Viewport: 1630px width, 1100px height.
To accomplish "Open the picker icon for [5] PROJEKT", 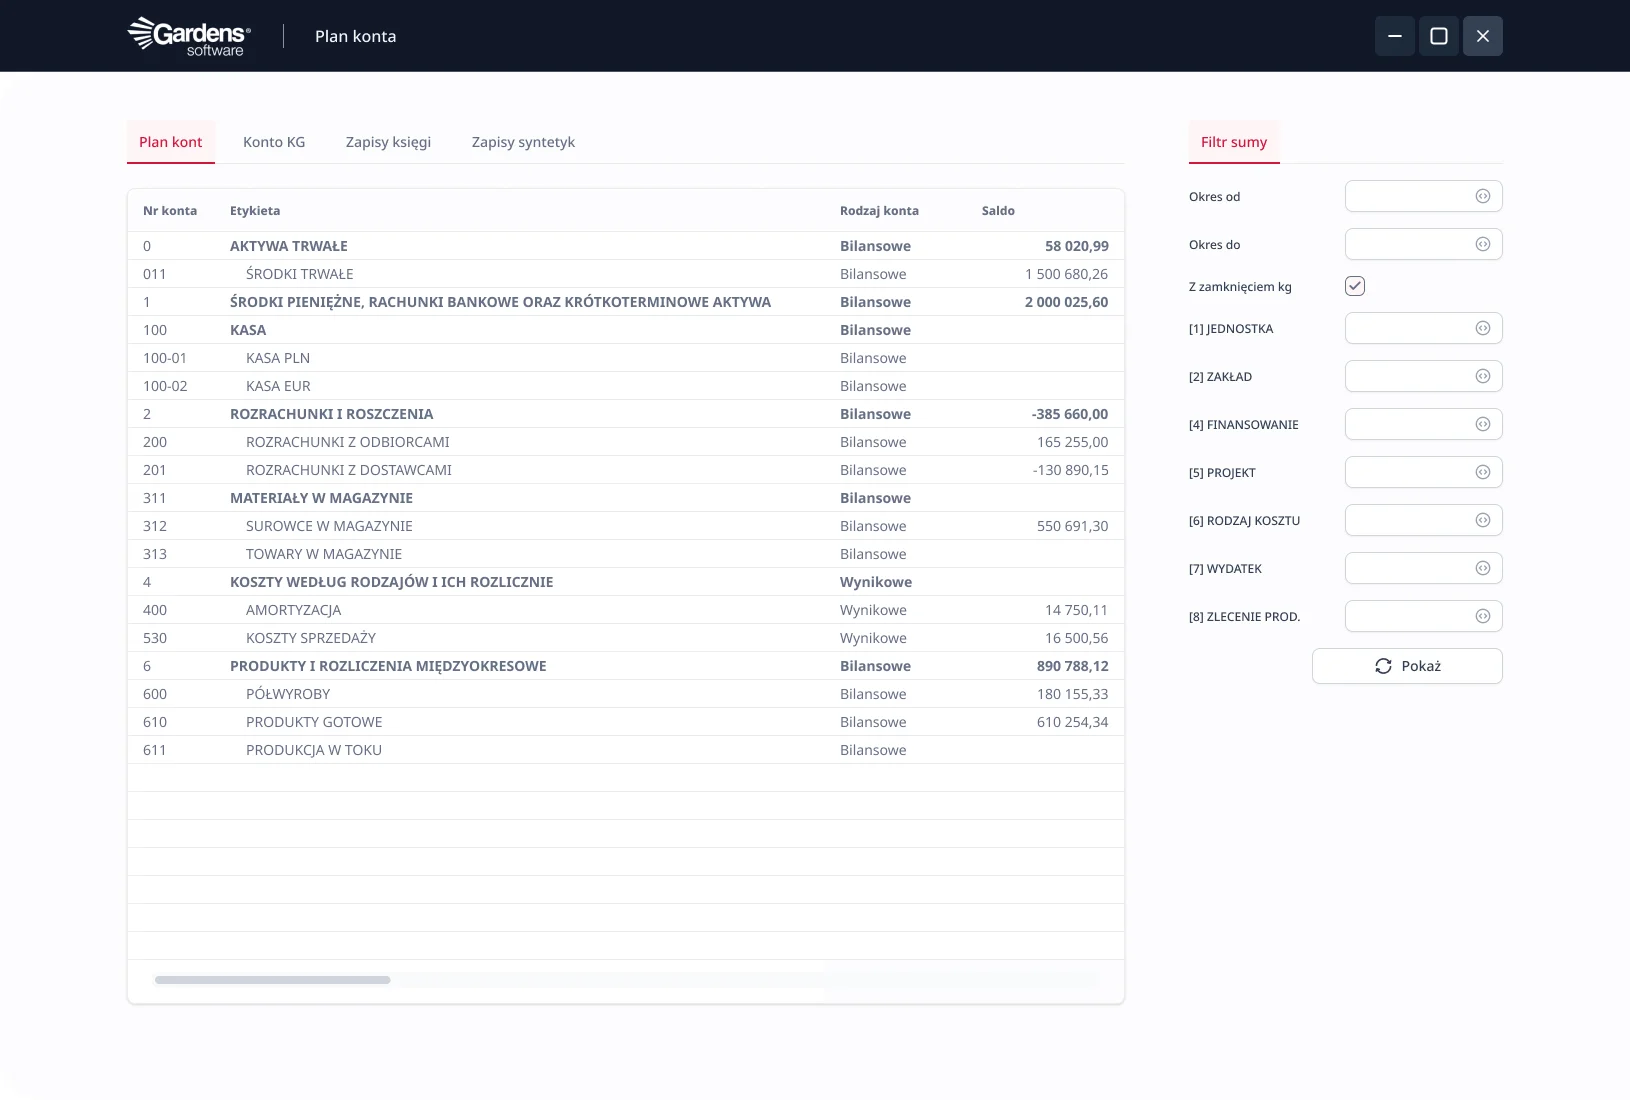I will (1483, 473).
